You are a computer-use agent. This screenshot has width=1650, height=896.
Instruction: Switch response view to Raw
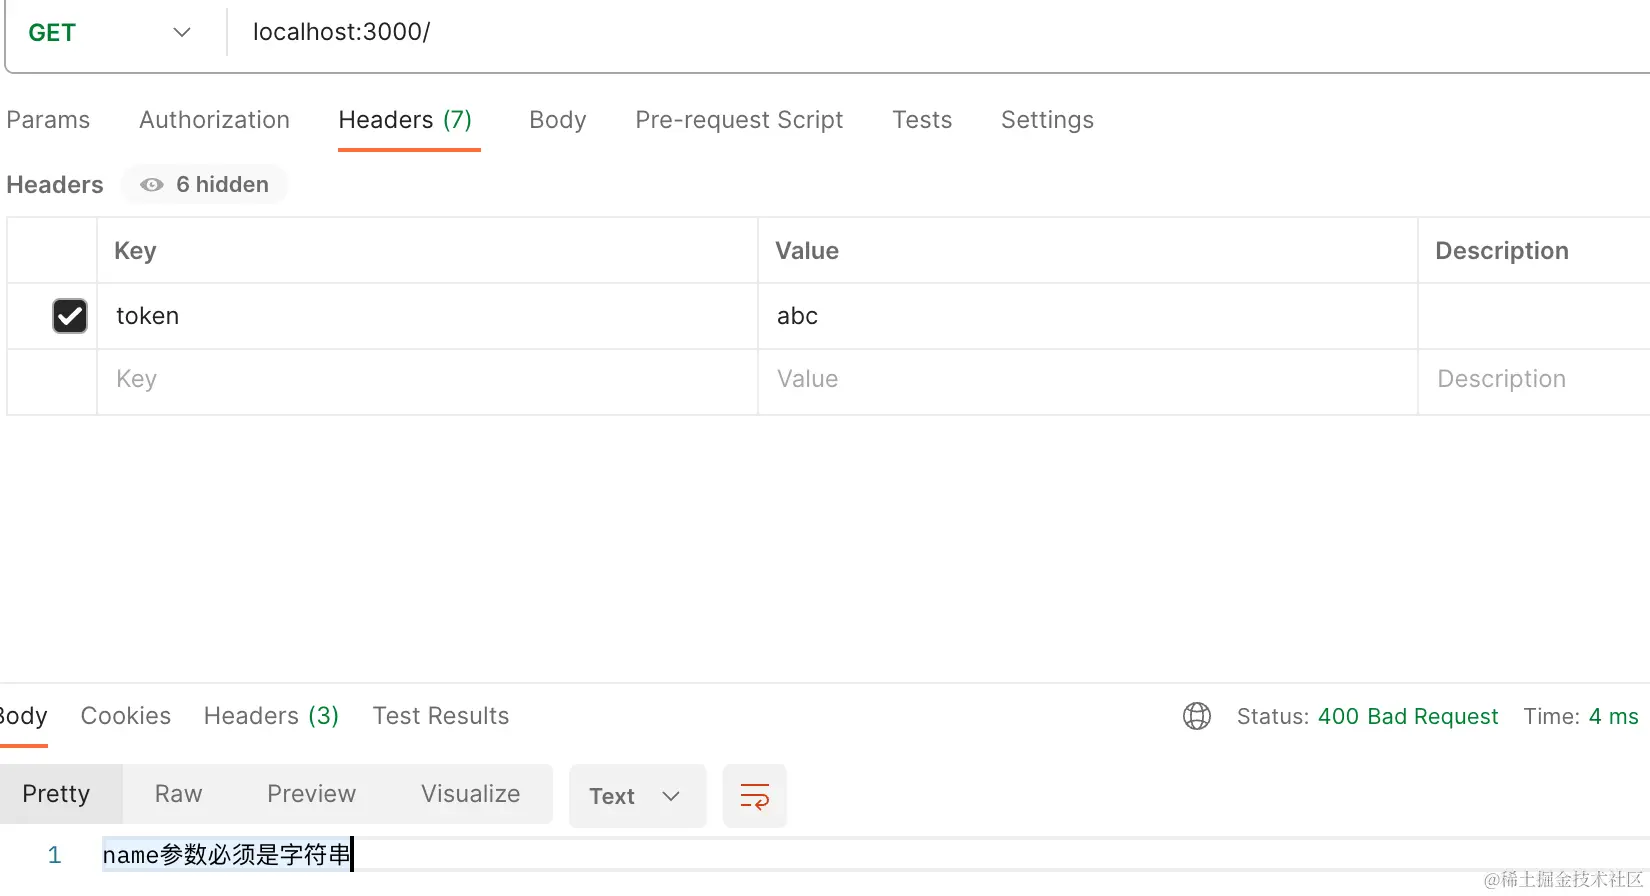click(178, 794)
